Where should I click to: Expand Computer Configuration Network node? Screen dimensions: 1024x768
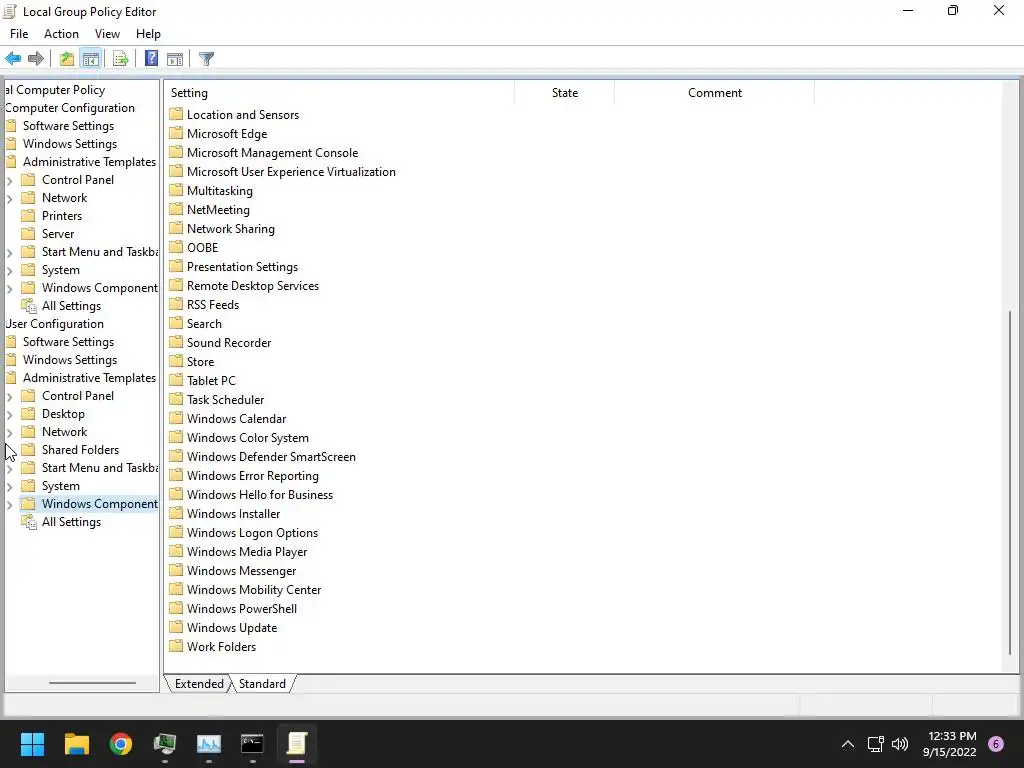9,199
